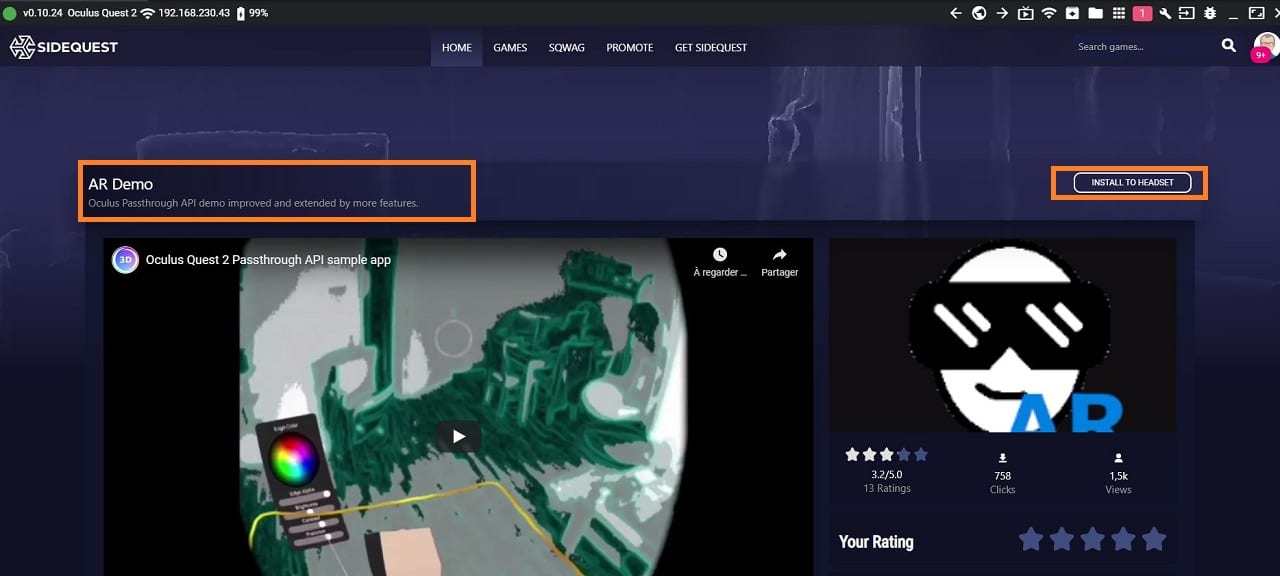Click the Views label

point(1119,490)
